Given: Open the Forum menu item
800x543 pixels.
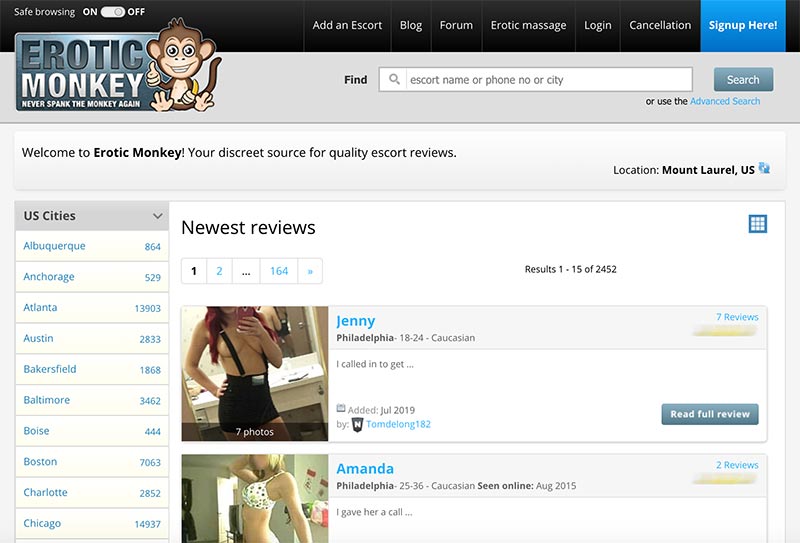Looking at the screenshot, I should [x=456, y=25].
